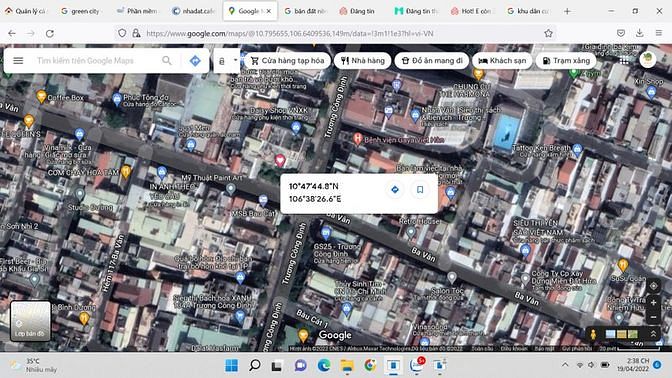
Task: Open directions via blue diamond beside search
Action: point(195,61)
